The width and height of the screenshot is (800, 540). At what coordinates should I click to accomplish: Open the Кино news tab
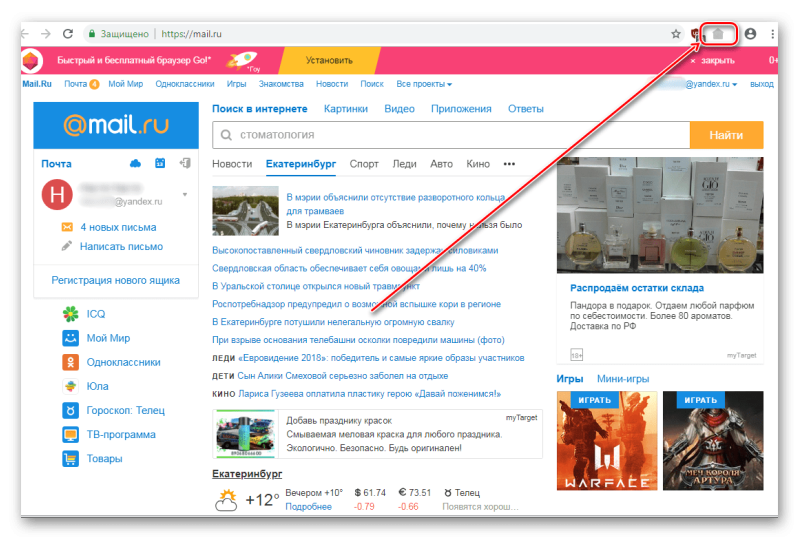coord(478,164)
